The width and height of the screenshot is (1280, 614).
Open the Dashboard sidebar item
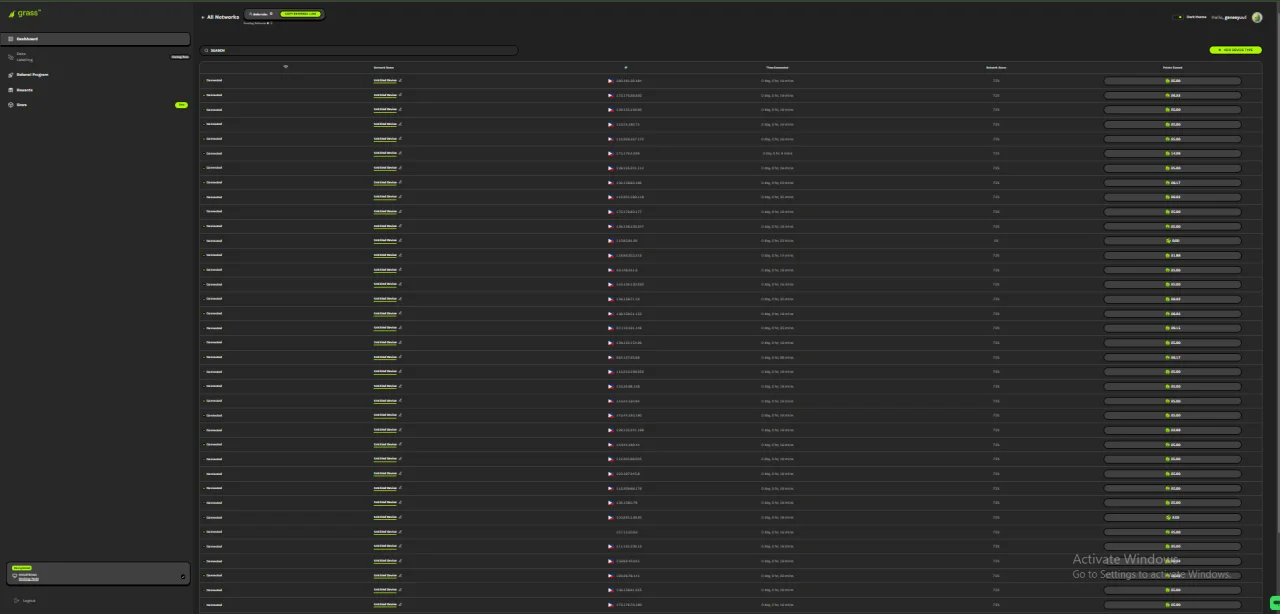pyautogui.click(x=96, y=39)
